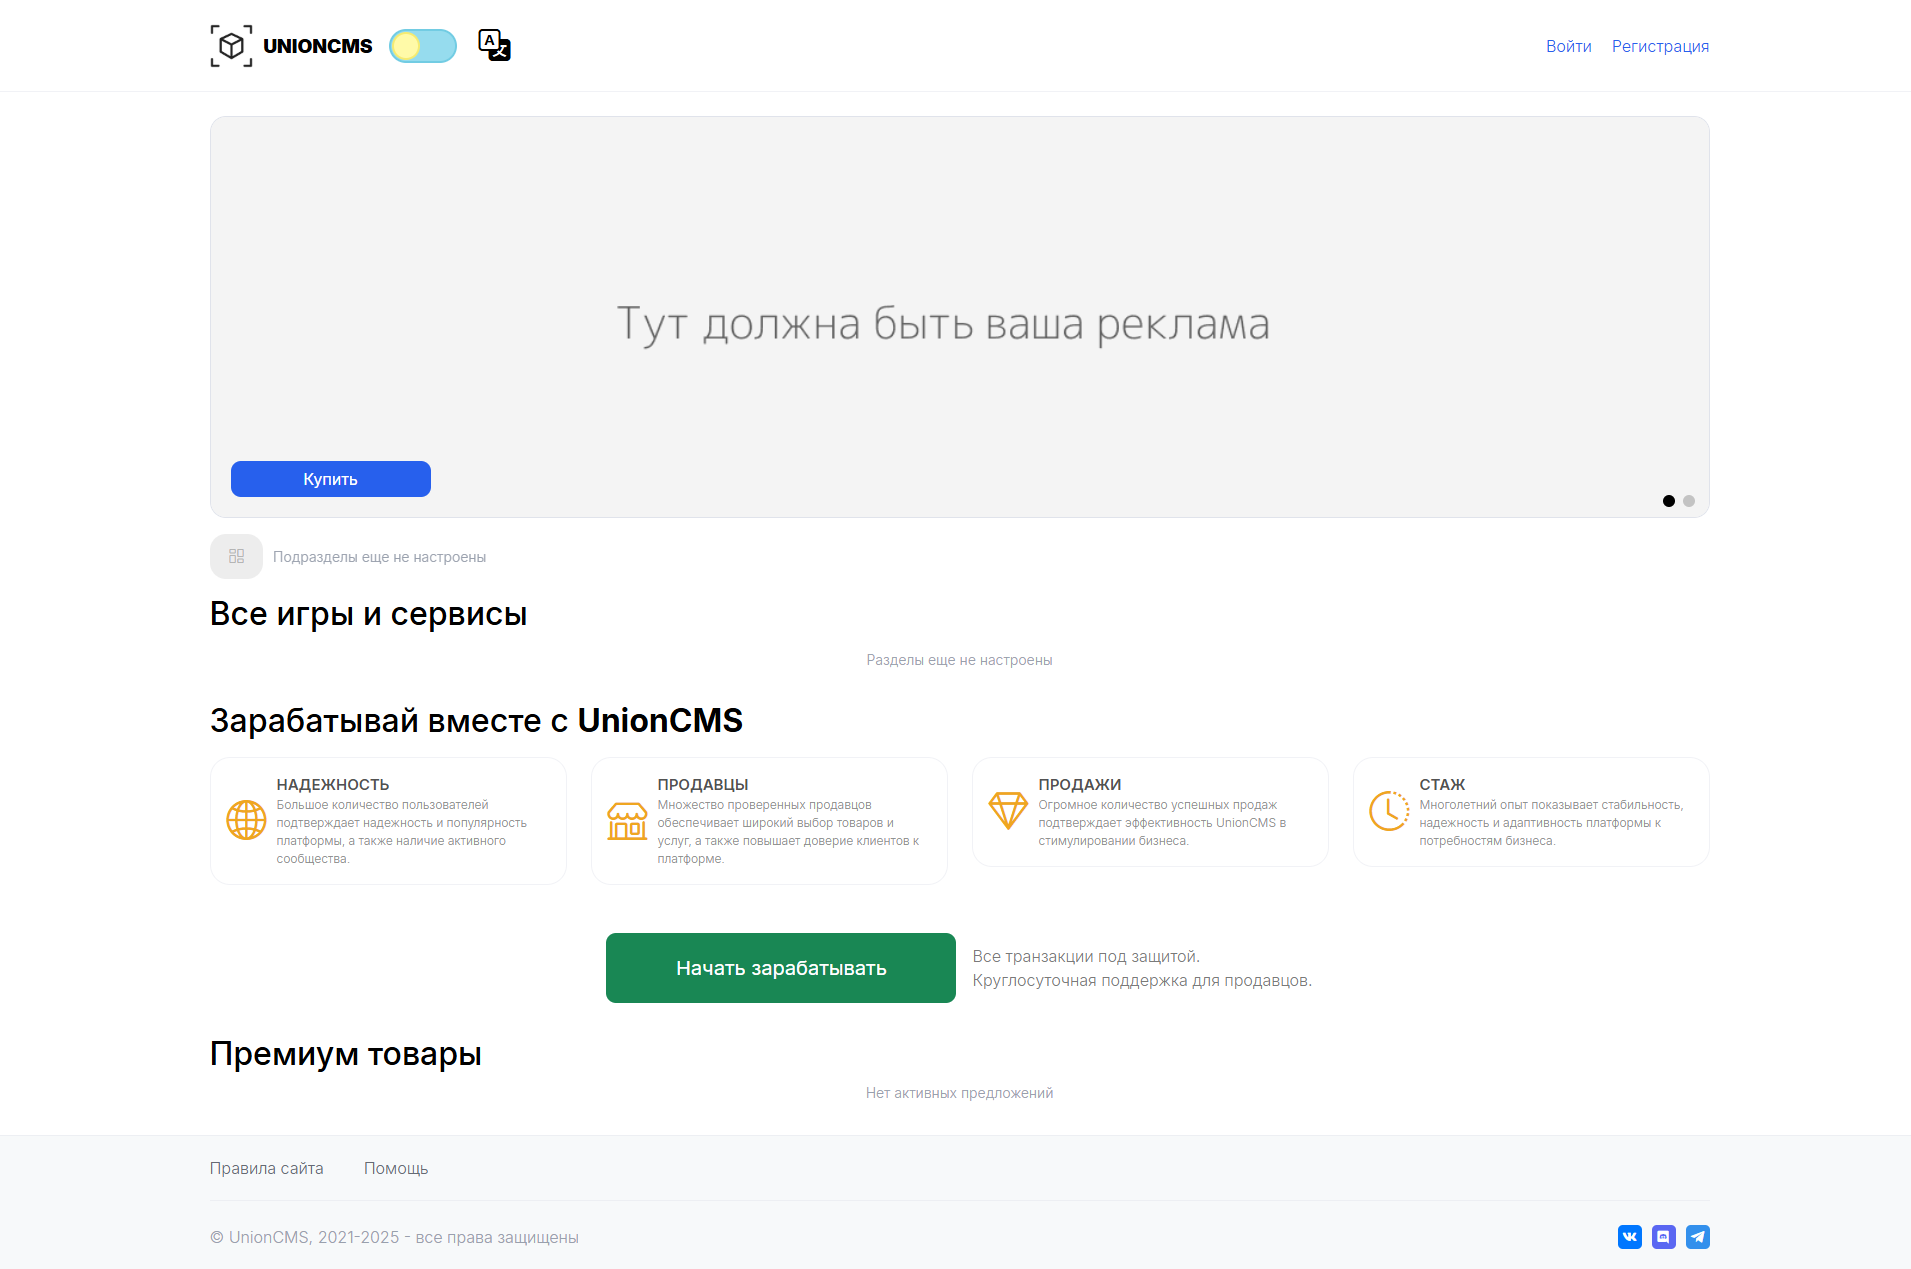The height and width of the screenshot is (1269, 1911).
Task: Click the Начать зарабатывать button
Action: [x=781, y=968]
